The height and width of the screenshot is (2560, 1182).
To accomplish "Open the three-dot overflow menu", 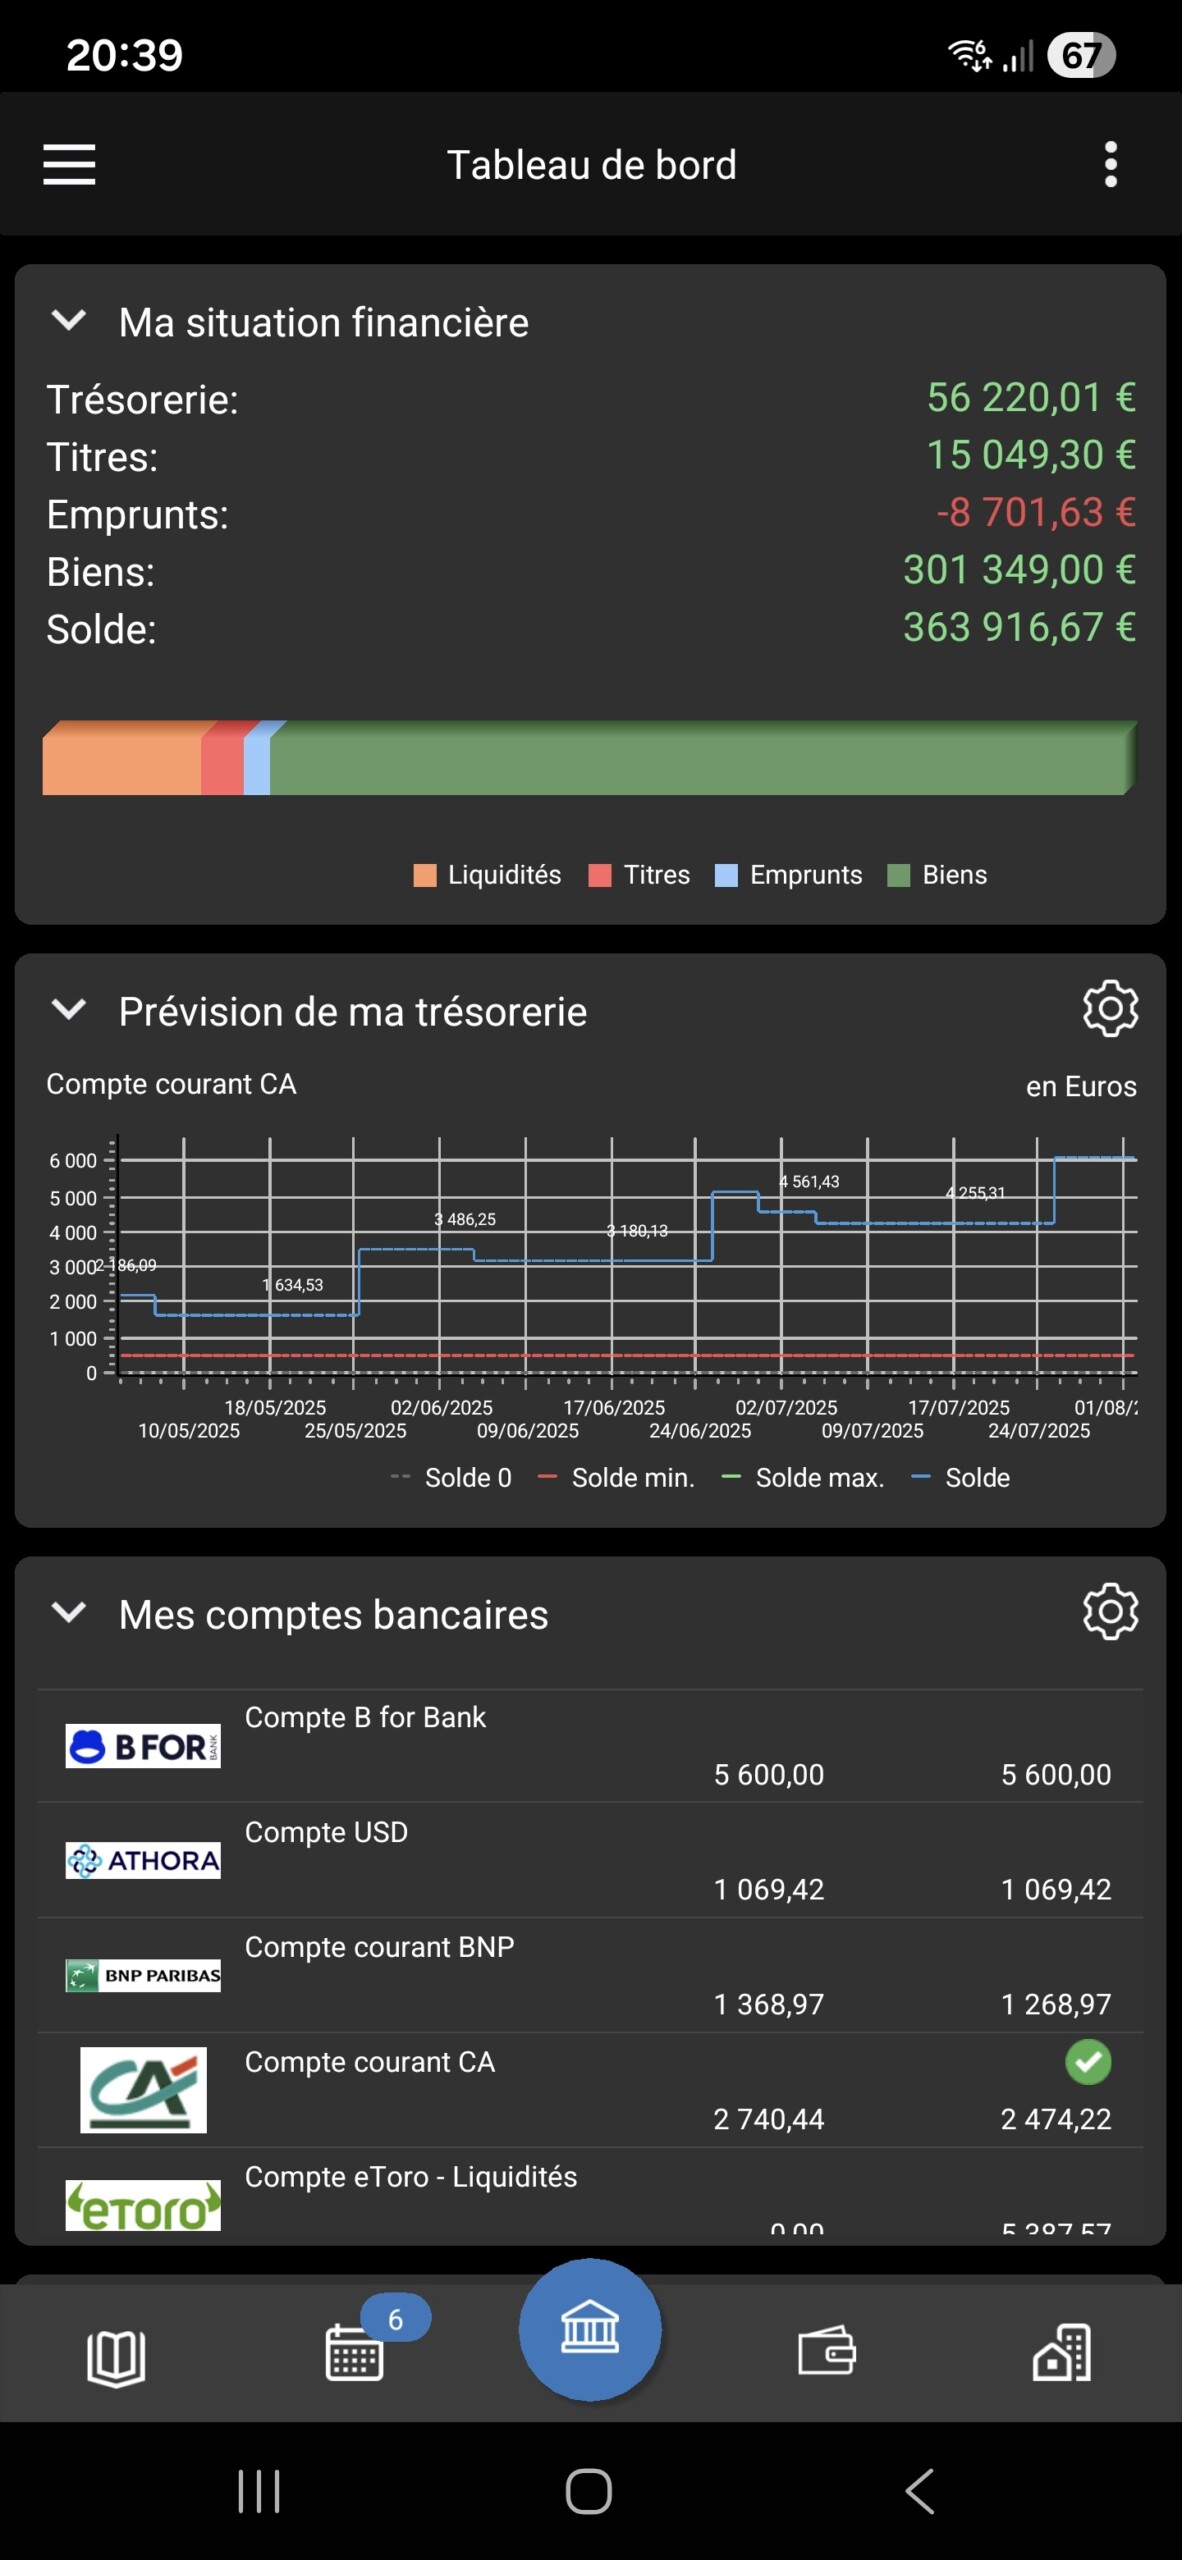I will point(1110,164).
